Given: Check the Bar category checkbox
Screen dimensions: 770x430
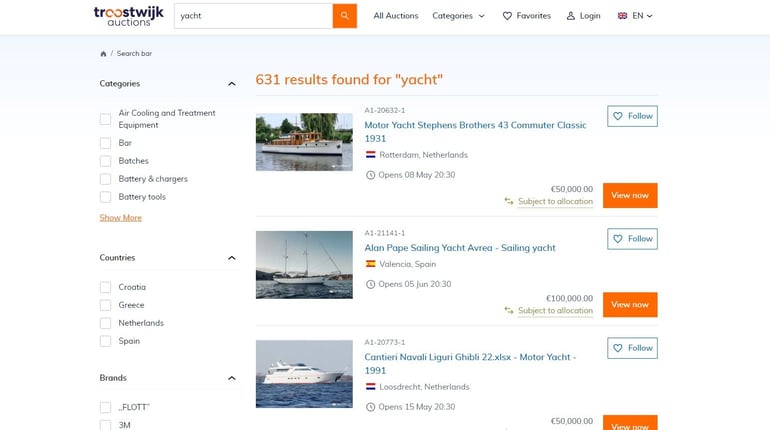Looking at the screenshot, I should pyautogui.click(x=105, y=143).
